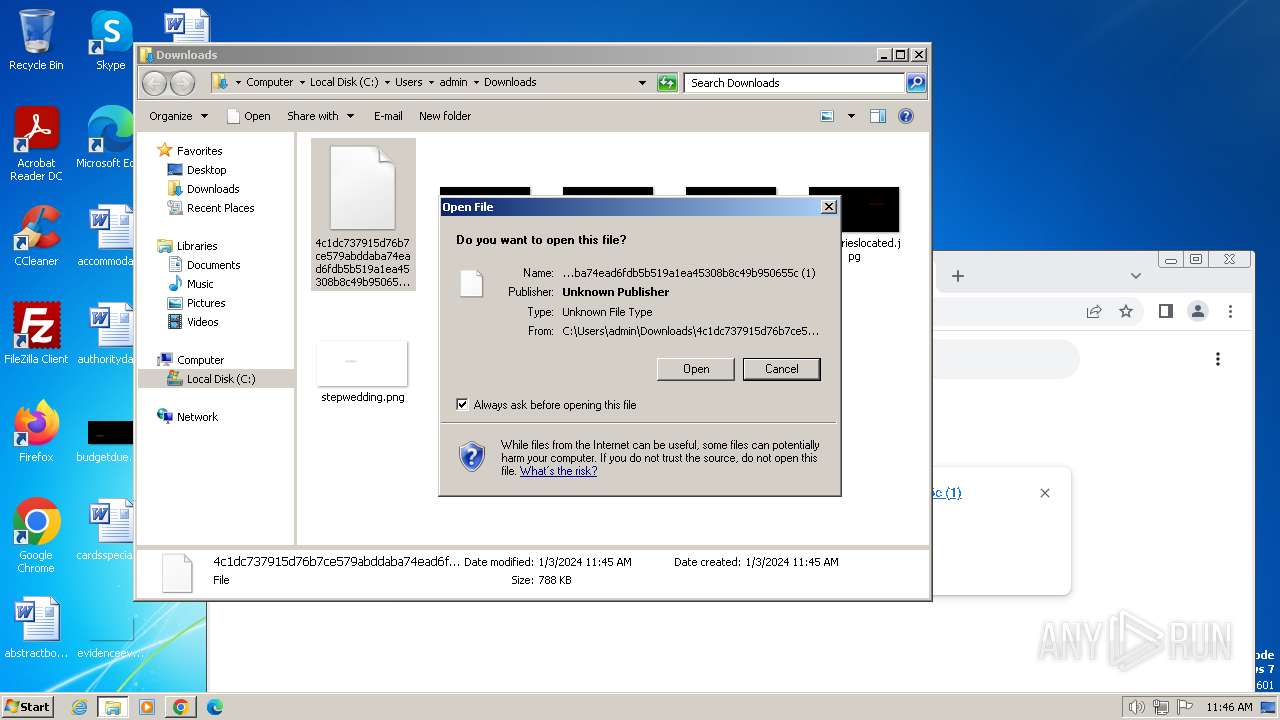Image resolution: width=1280 pixels, height=720 pixels.
Task: Dismiss the Chrome download popup
Action: (1045, 493)
